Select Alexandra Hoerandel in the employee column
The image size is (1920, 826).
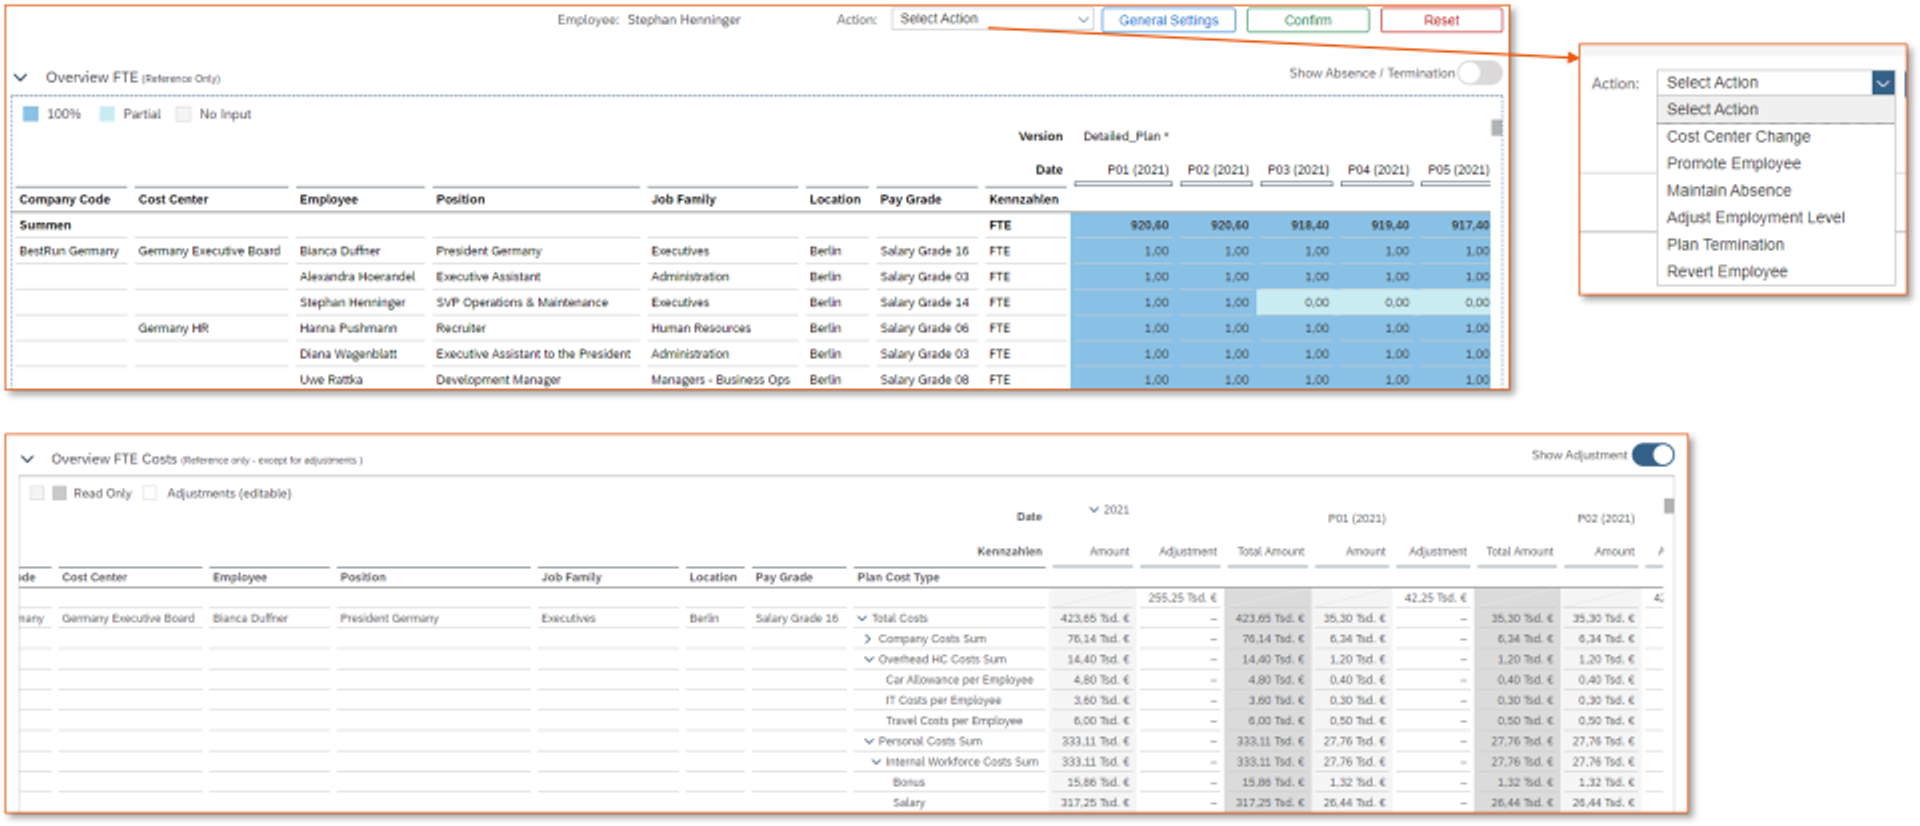357,277
